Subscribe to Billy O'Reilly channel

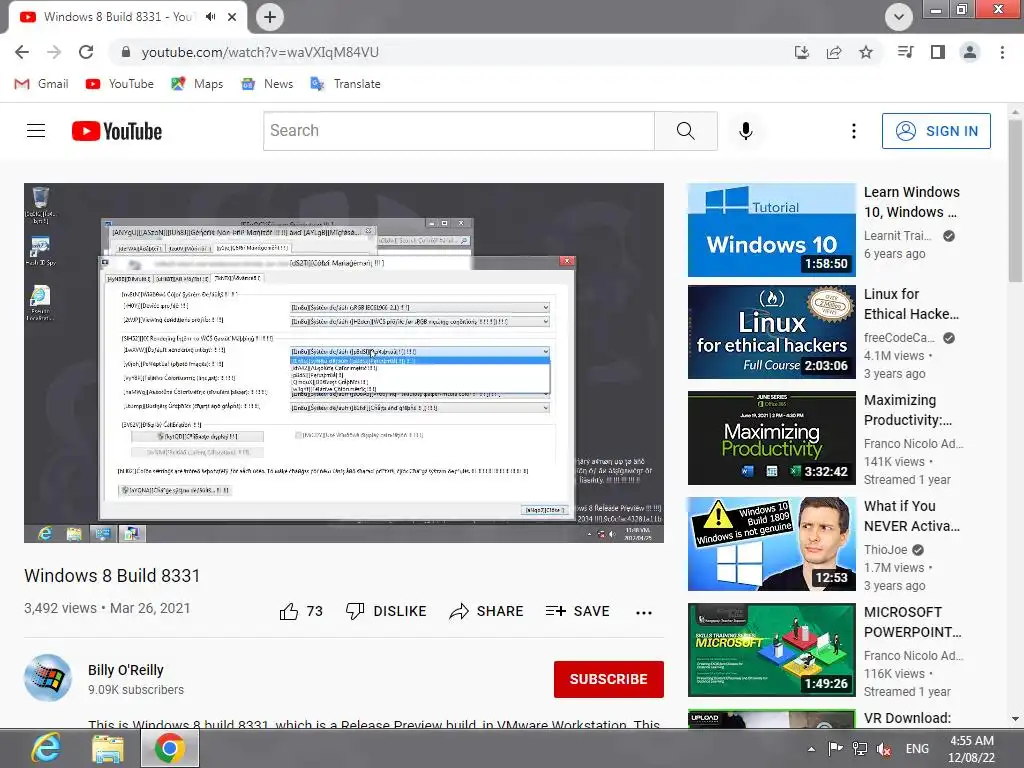pyautogui.click(x=609, y=679)
